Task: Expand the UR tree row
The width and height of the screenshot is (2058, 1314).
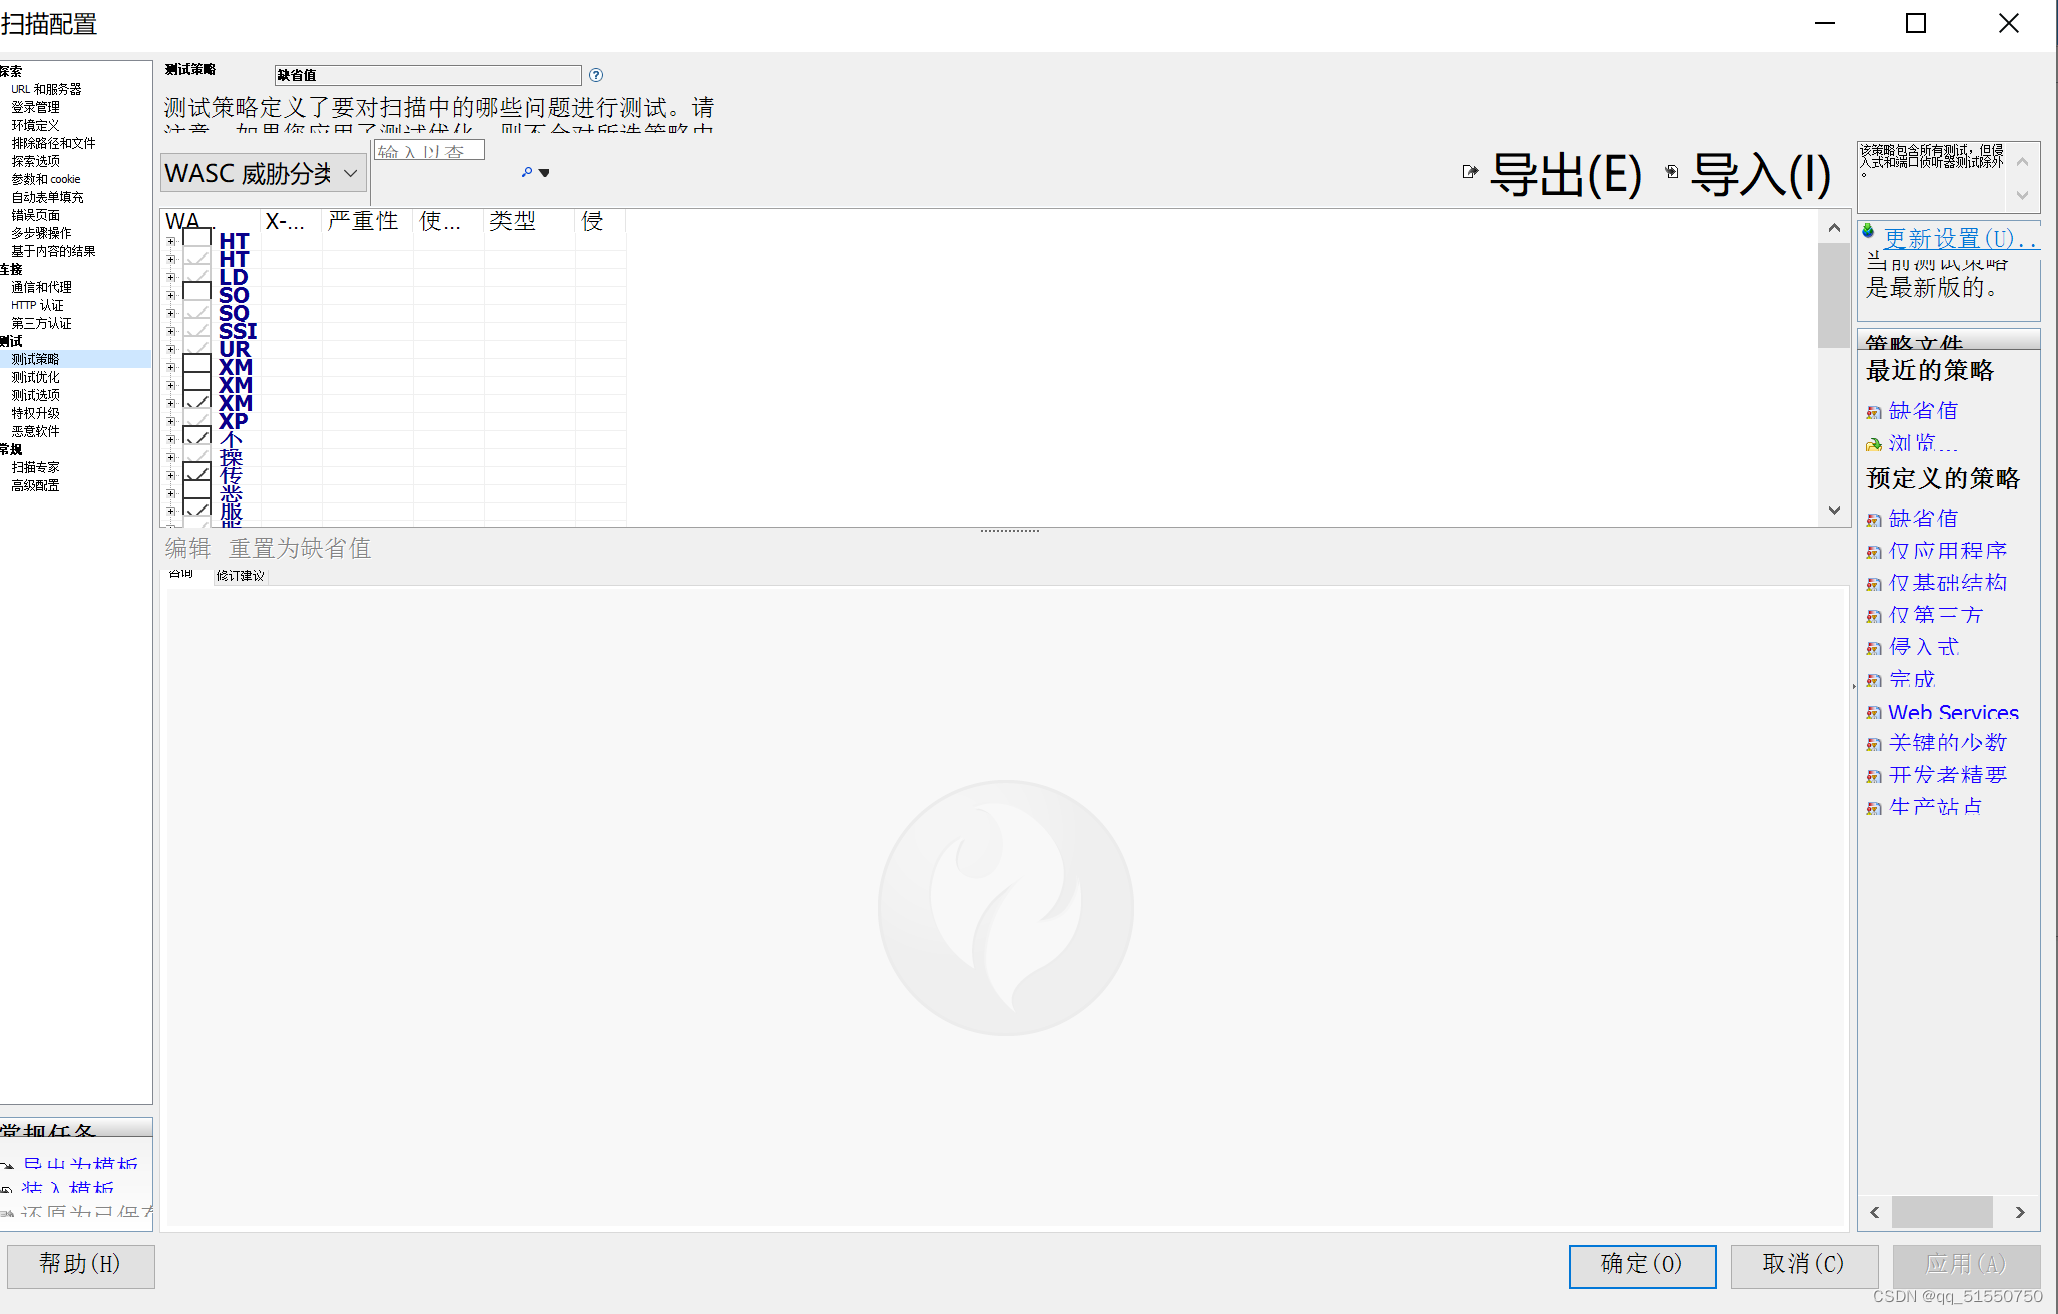Action: pos(171,349)
